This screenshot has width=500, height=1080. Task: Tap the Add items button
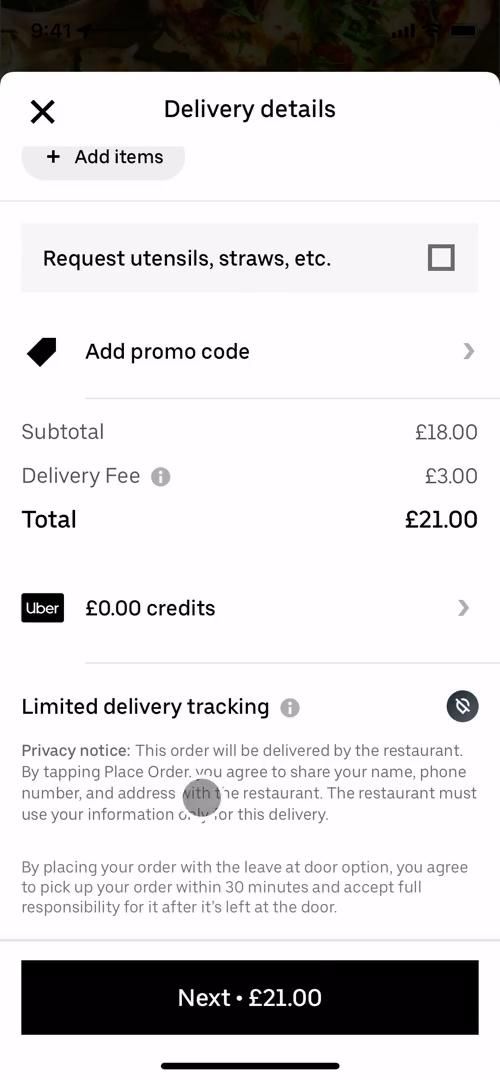103,158
